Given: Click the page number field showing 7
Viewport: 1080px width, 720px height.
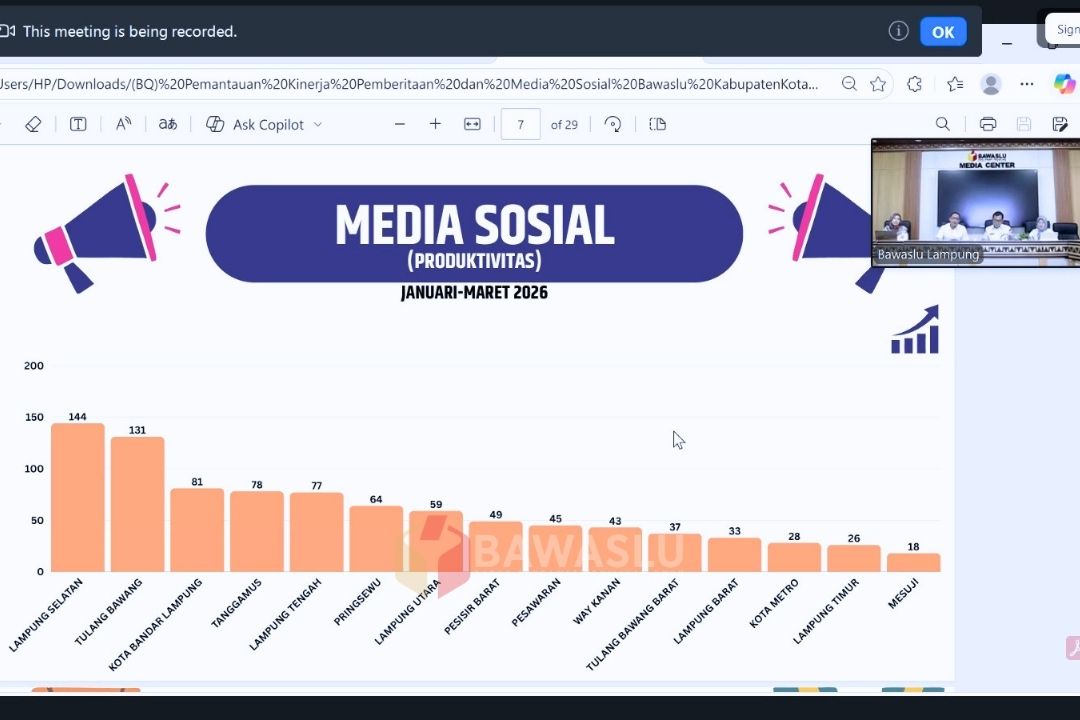Looking at the screenshot, I should [520, 125].
